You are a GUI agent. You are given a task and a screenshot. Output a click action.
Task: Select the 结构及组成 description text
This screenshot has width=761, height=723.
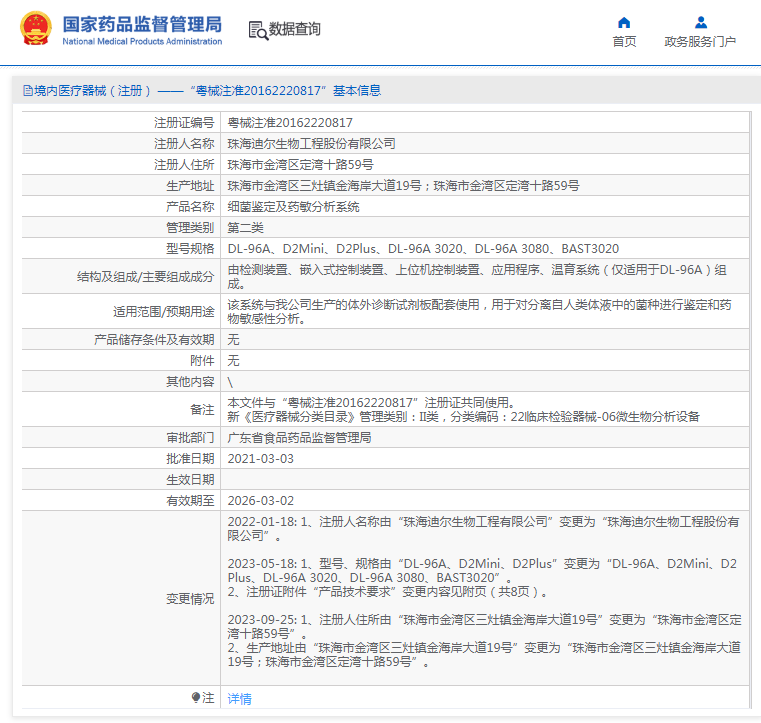[x=477, y=277]
